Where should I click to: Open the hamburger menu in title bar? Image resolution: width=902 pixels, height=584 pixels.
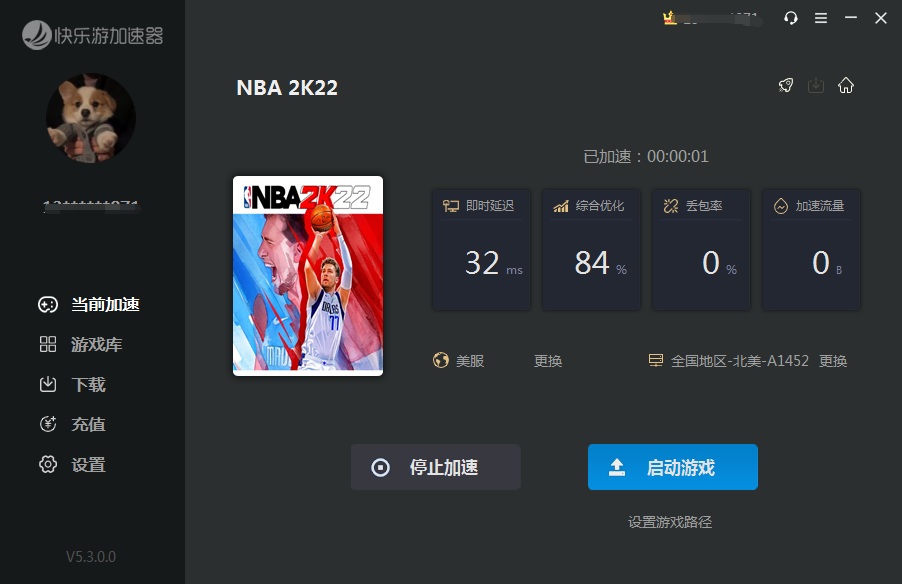[x=821, y=18]
